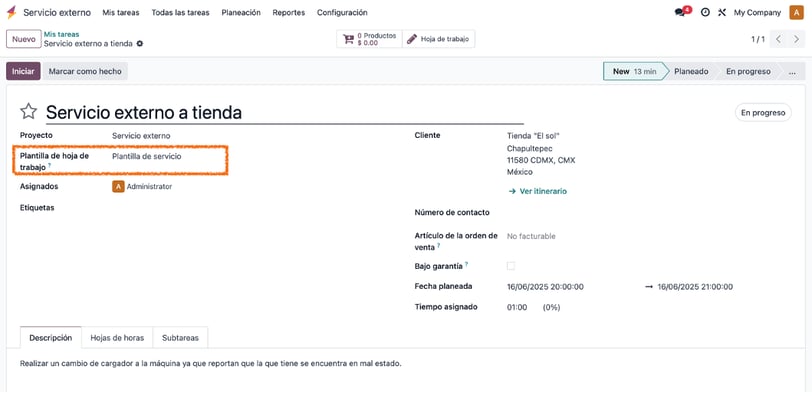Screen dimensions: 812x396
Task: Toggle the En progreso state button
Action: tap(763, 112)
